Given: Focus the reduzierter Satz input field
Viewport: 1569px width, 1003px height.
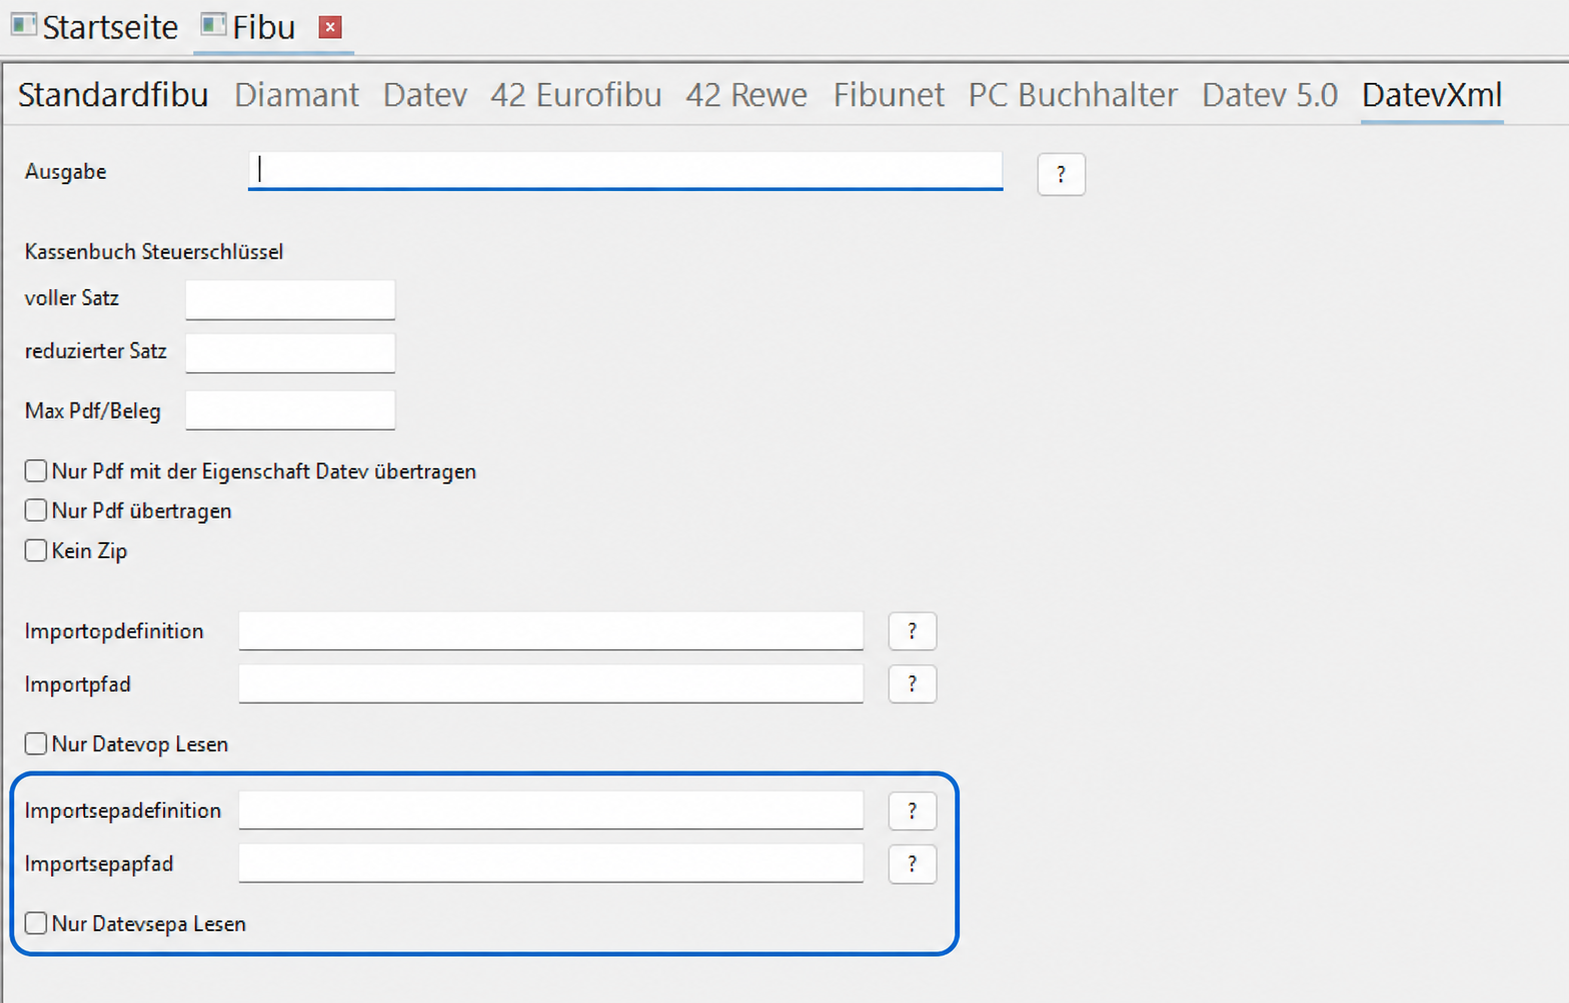Looking at the screenshot, I should (x=290, y=352).
